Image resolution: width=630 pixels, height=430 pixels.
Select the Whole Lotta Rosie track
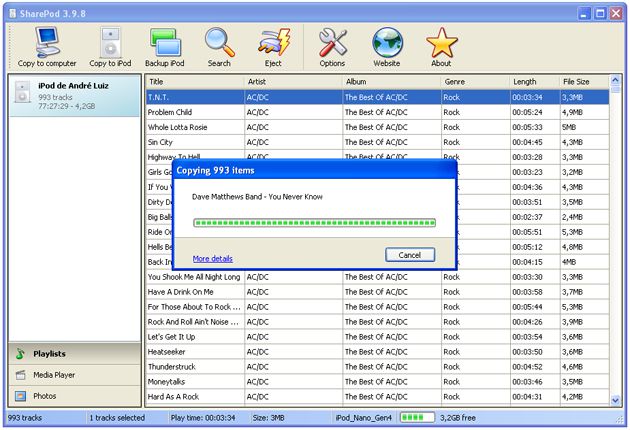377,127
